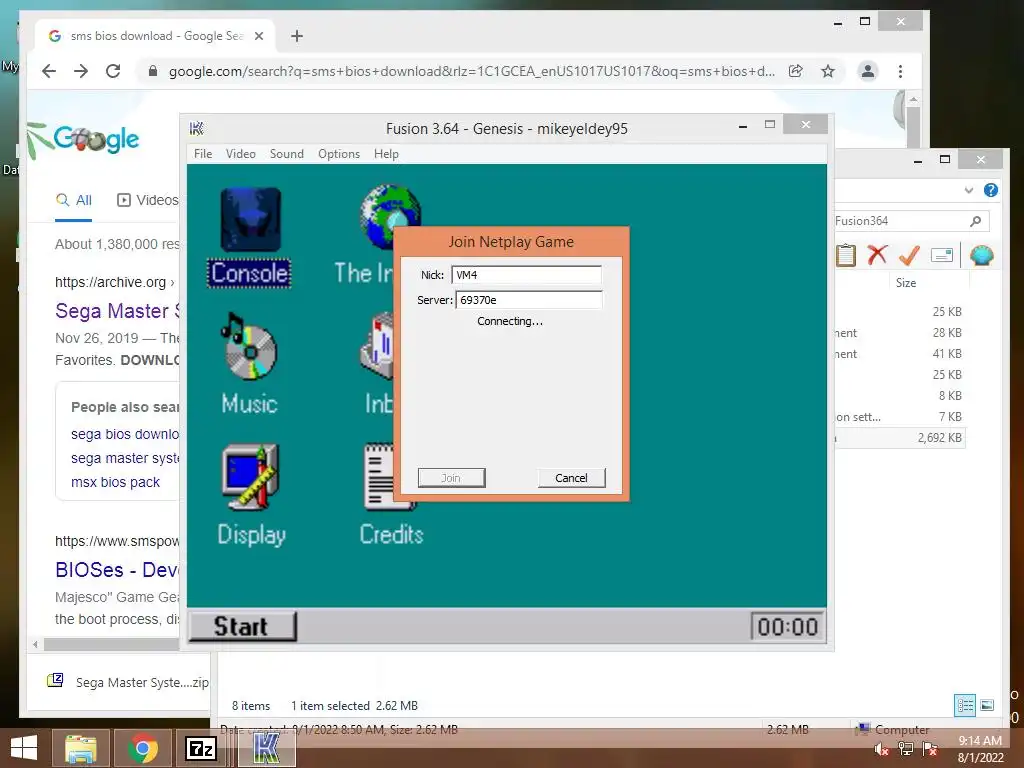The height and width of the screenshot is (768, 1024).
Task: Open downloaded Sega Master System zip
Action: click(128, 682)
